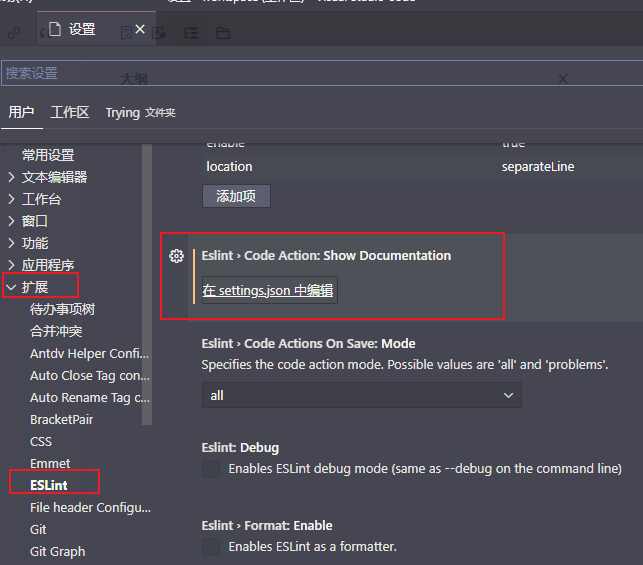The height and width of the screenshot is (565, 643).
Task: Click the Eslint: Debug setting title
Action: (240, 447)
